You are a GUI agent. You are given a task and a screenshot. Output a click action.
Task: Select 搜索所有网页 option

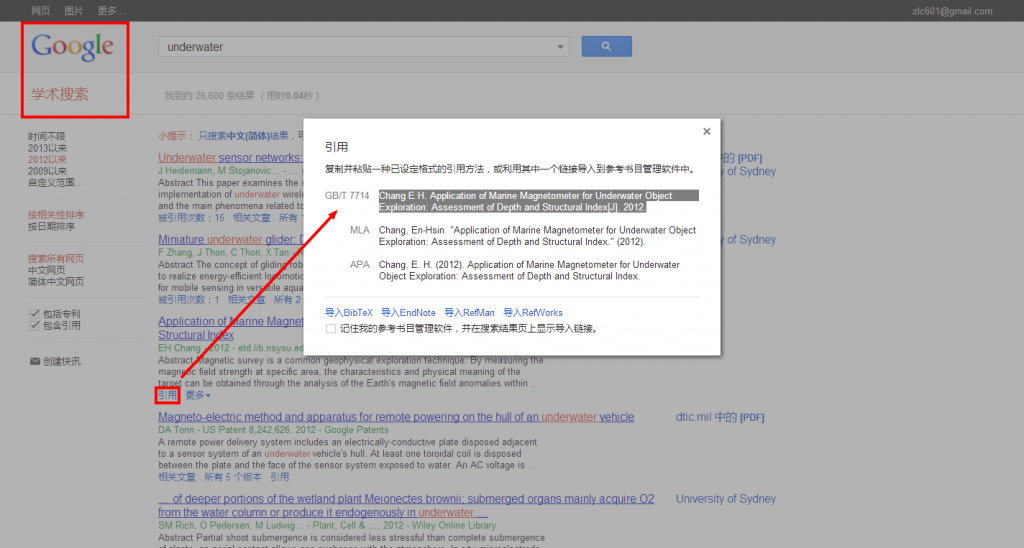[x=56, y=259]
